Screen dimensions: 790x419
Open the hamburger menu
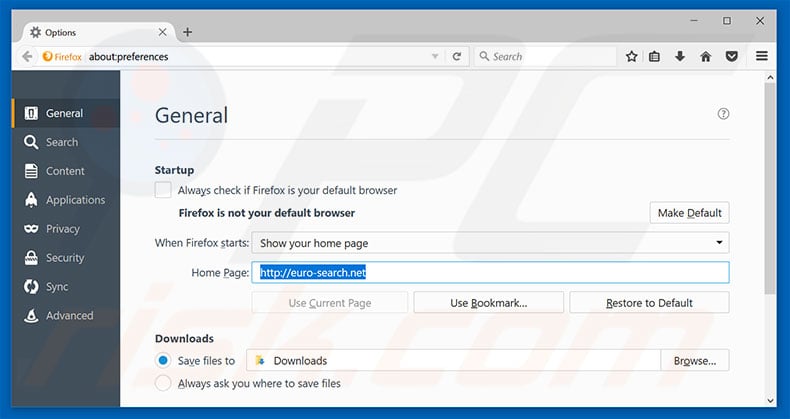762,56
